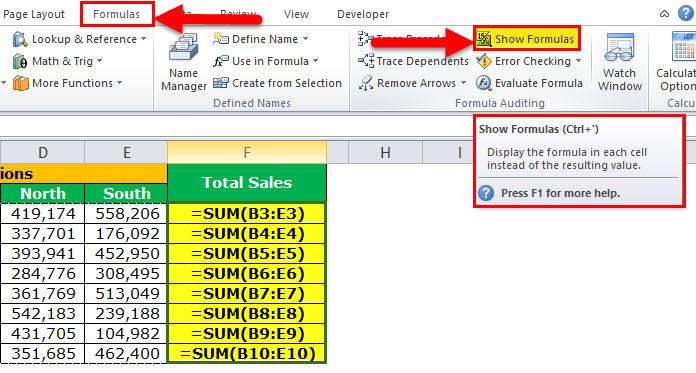Expand the Error Checking dropdown arrow
The image size is (696, 373).
[578, 60]
